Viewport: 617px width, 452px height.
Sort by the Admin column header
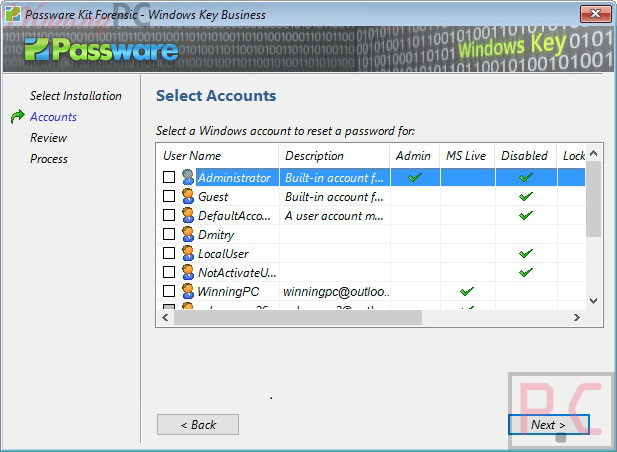click(415, 156)
